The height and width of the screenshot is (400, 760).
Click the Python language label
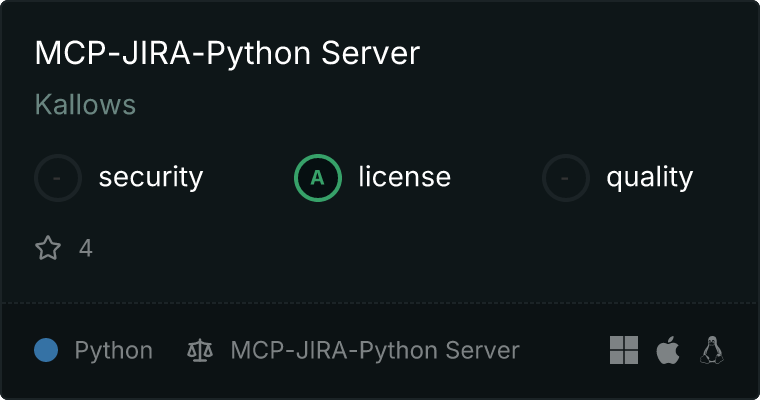click(113, 351)
